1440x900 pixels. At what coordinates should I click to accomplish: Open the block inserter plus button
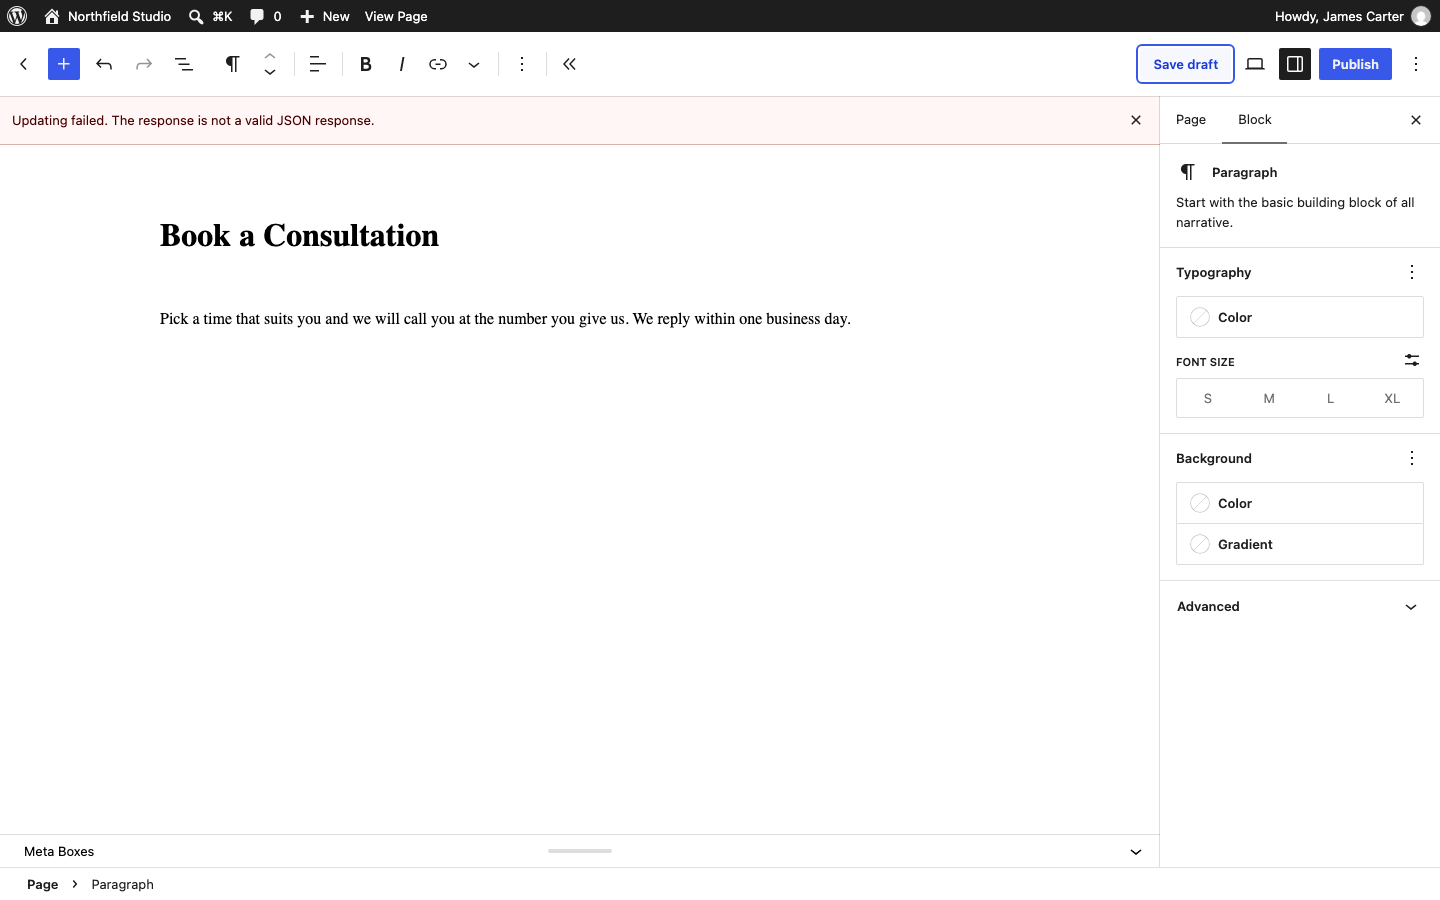point(64,64)
